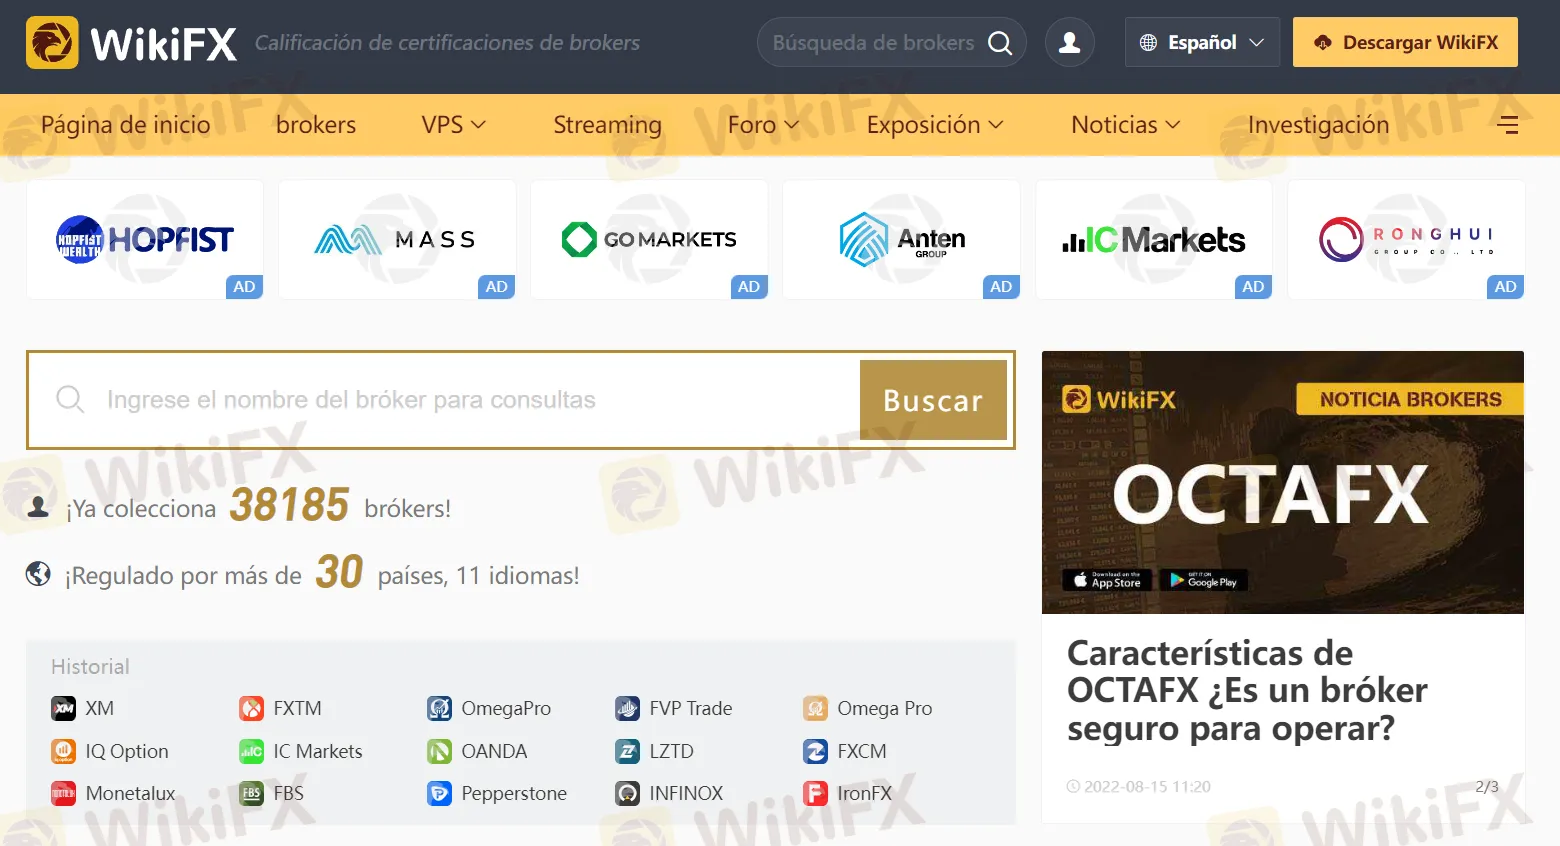This screenshot has height=846, width=1560.
Task: Open the Pepperstone broker icon
Action: click(x=439, y=792)
